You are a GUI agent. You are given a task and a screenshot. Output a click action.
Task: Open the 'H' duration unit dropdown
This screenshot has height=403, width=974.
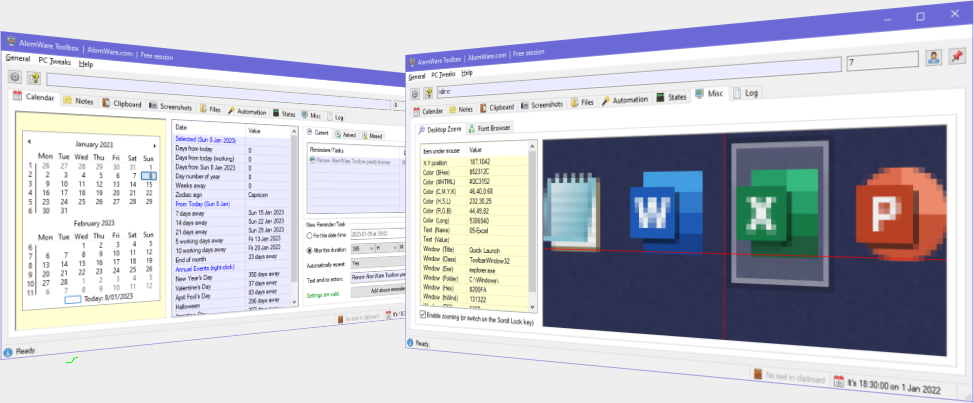tap(386, 247)
